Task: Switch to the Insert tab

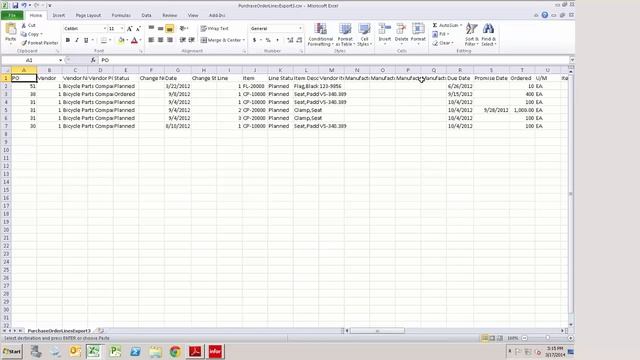Action: coord(59,16)
